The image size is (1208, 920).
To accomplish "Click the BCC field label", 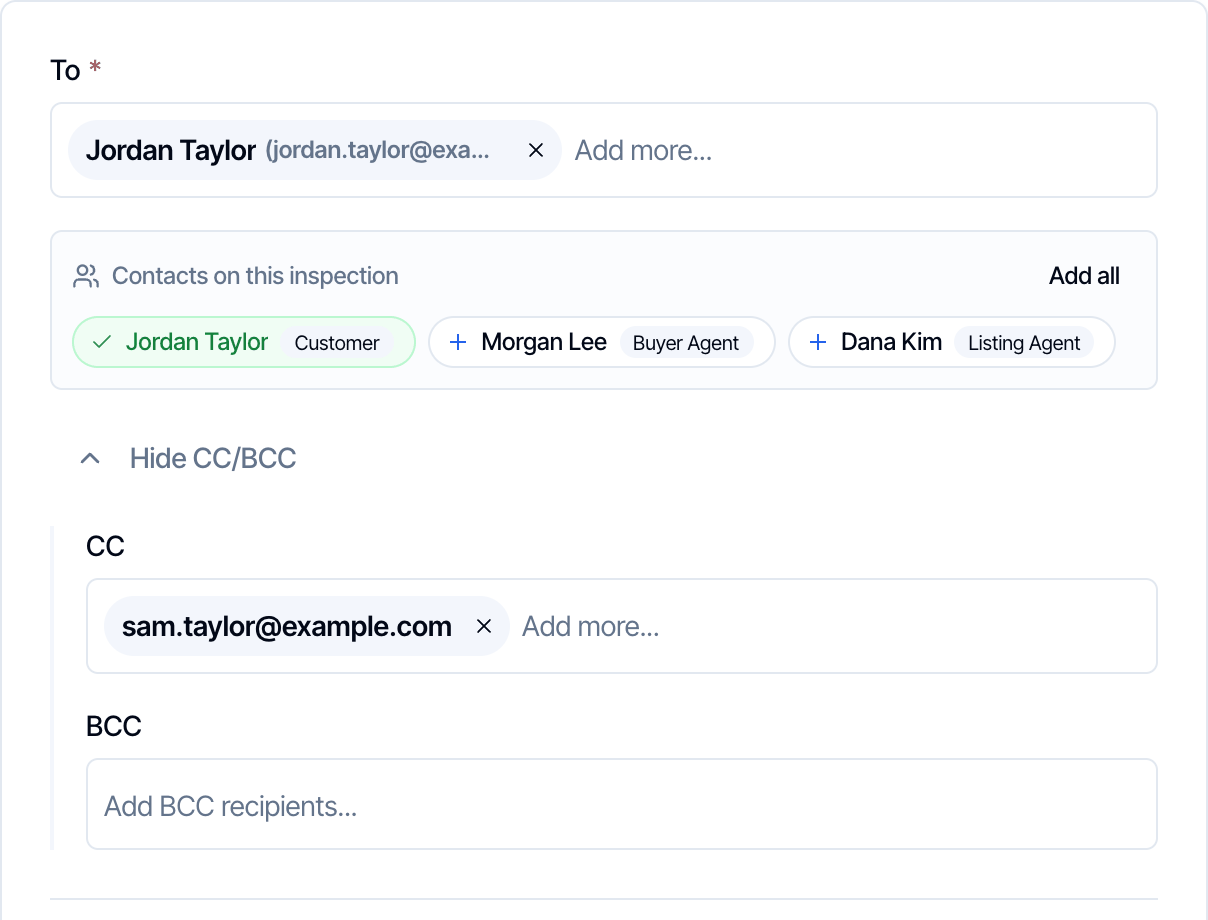I will coord(114,726).
